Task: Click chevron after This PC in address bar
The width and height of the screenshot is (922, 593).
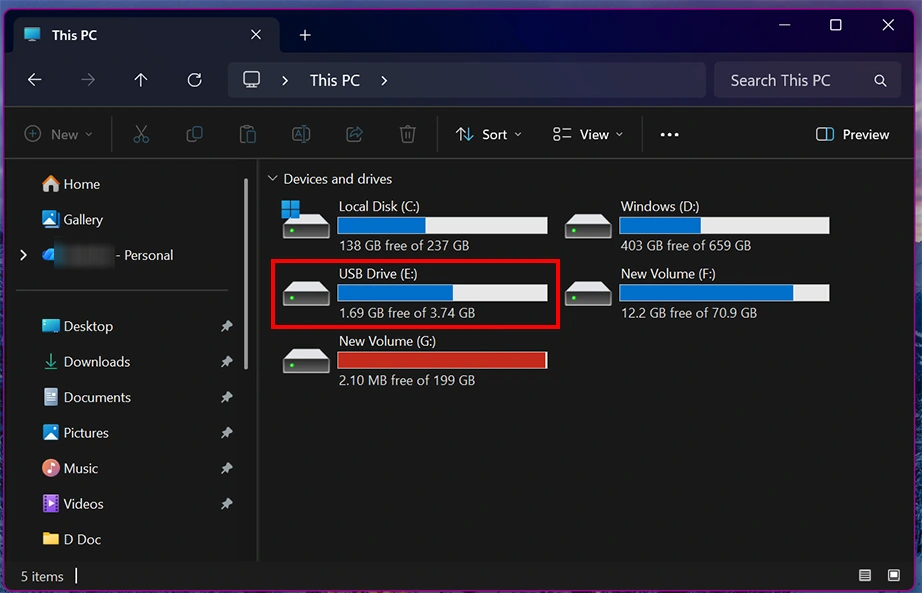Action: (x=384, y=81)
